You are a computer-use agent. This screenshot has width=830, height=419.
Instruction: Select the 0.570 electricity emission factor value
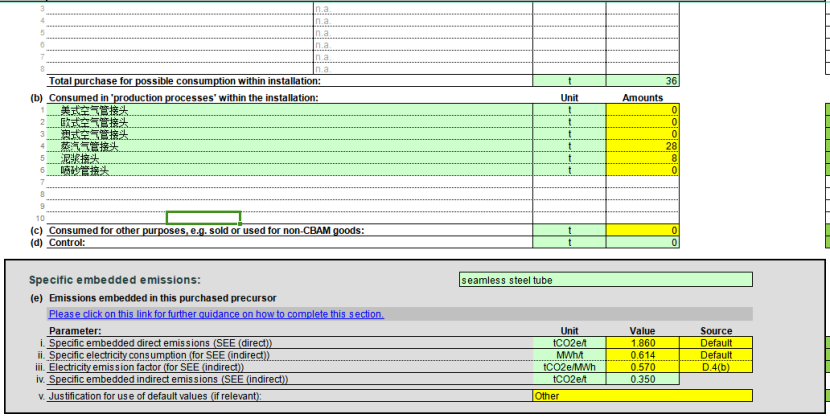(642, 367)
